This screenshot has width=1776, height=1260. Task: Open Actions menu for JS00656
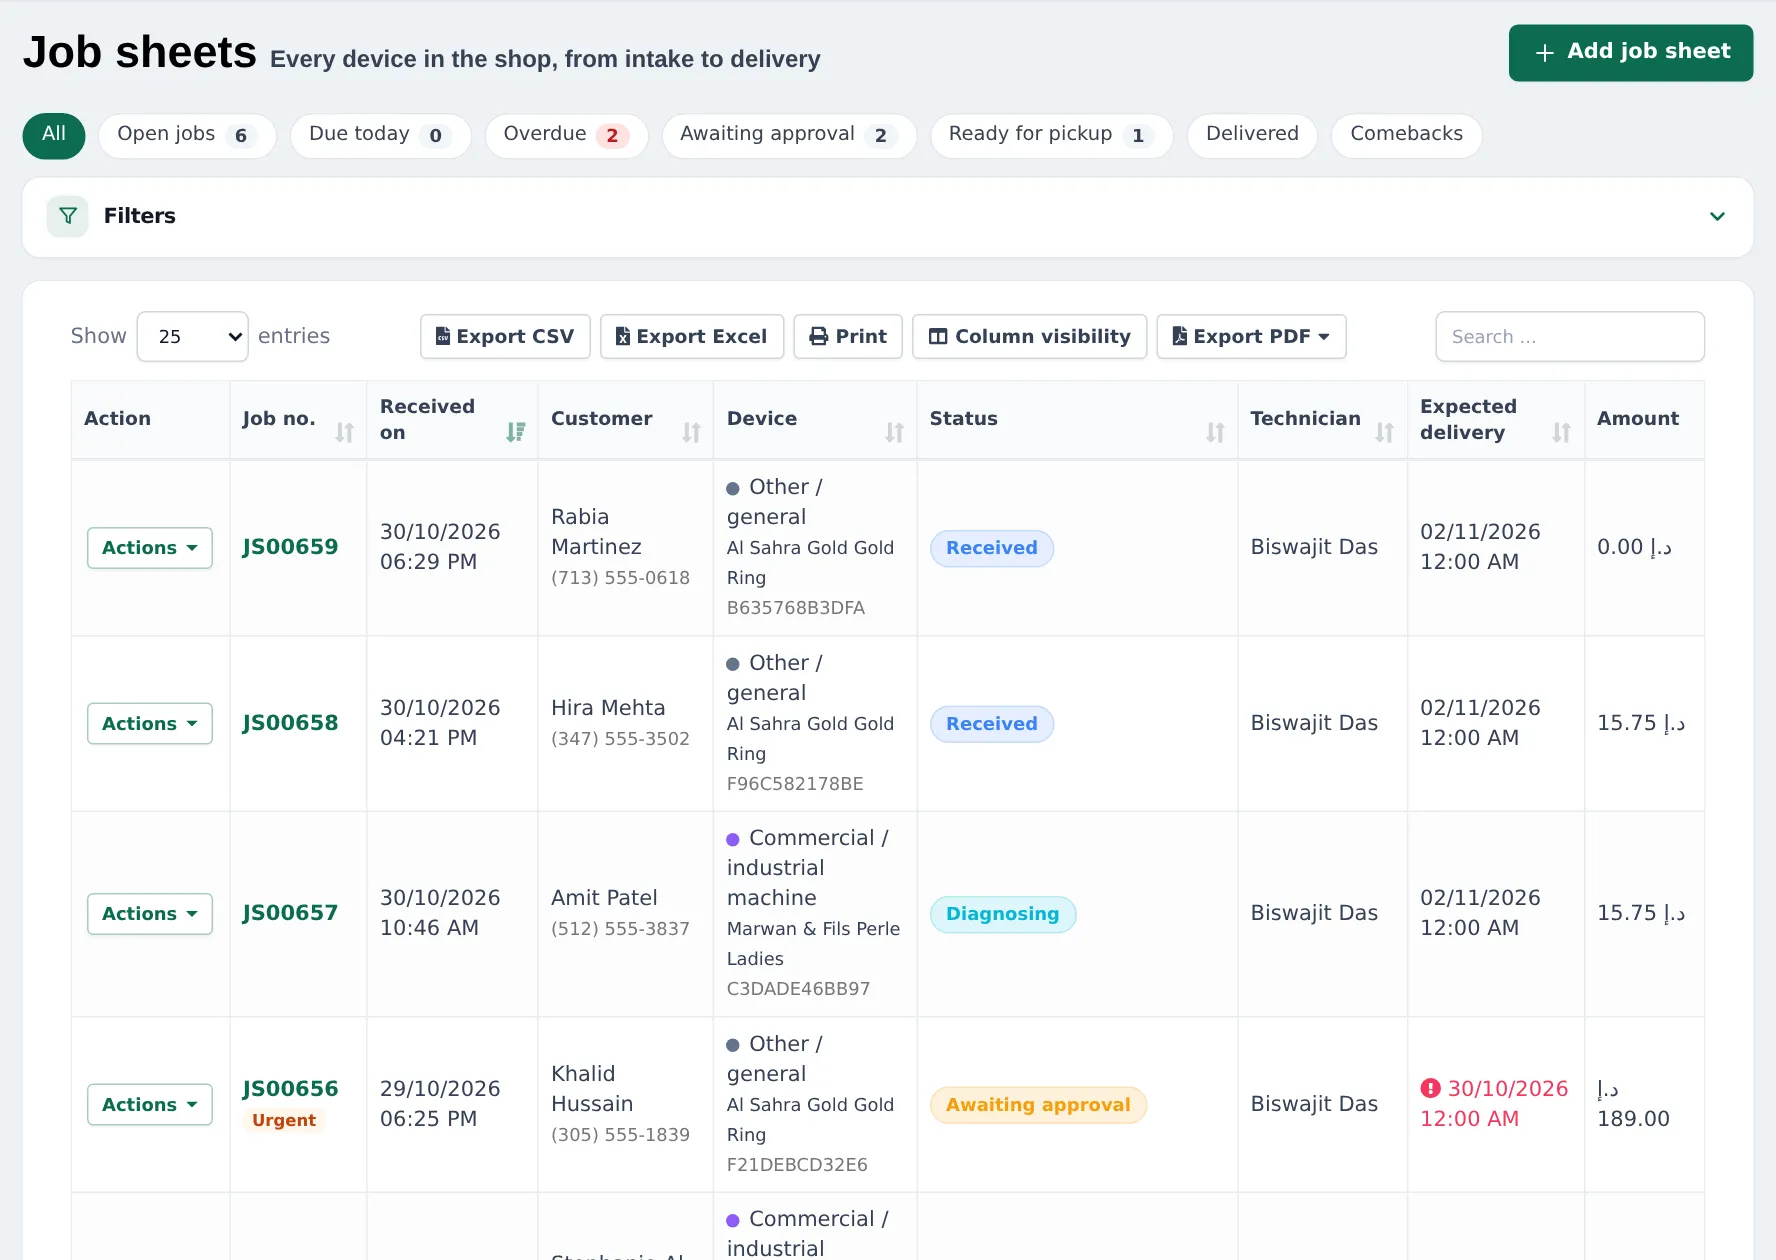(x=150, y=1105)
